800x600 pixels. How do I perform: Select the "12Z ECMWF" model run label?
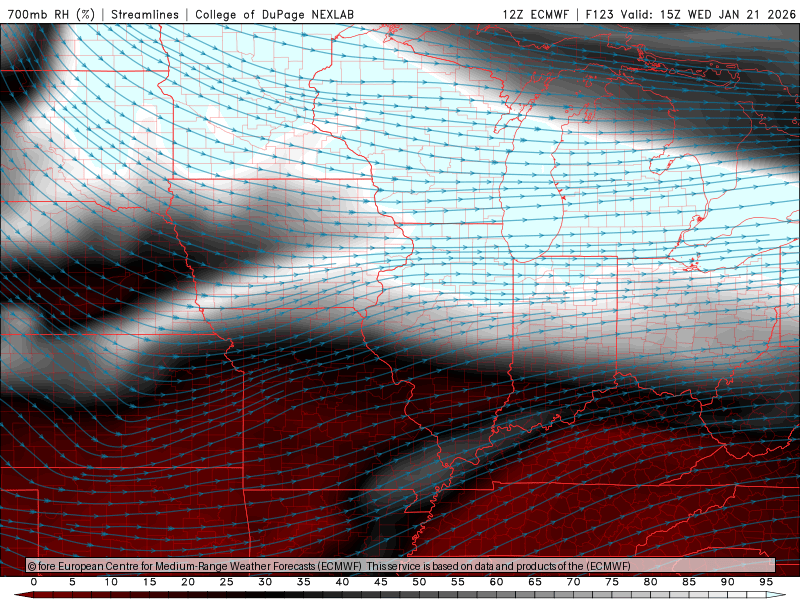[535, 14]
